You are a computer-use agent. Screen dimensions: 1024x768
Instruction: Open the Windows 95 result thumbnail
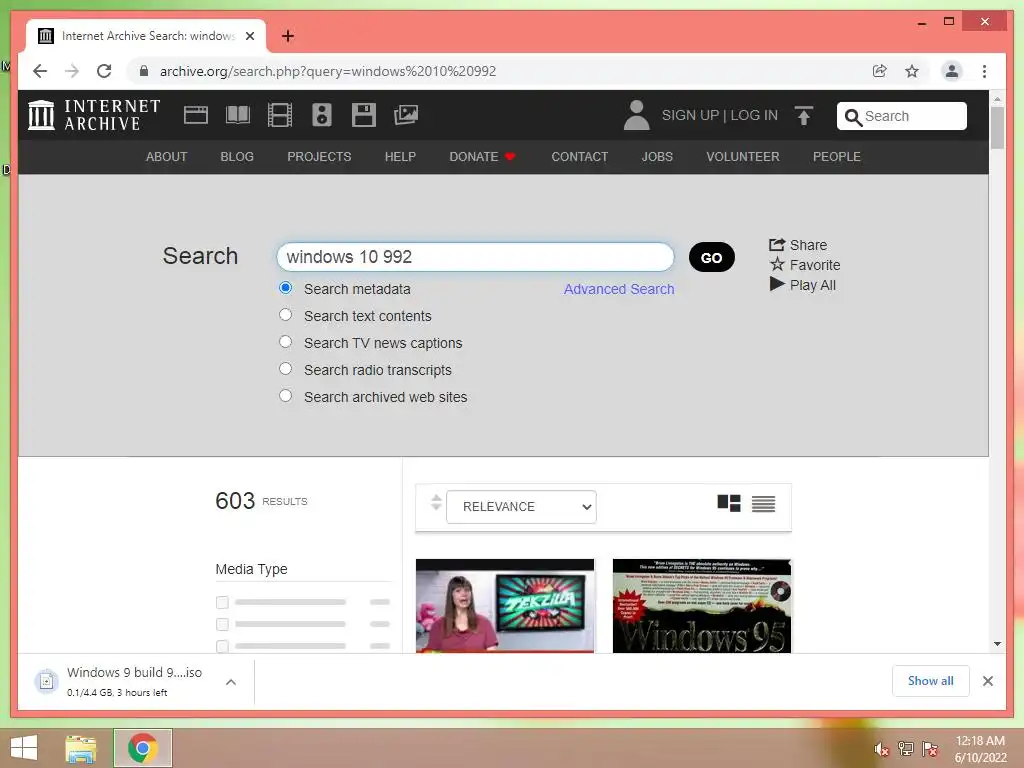(702, 605)
